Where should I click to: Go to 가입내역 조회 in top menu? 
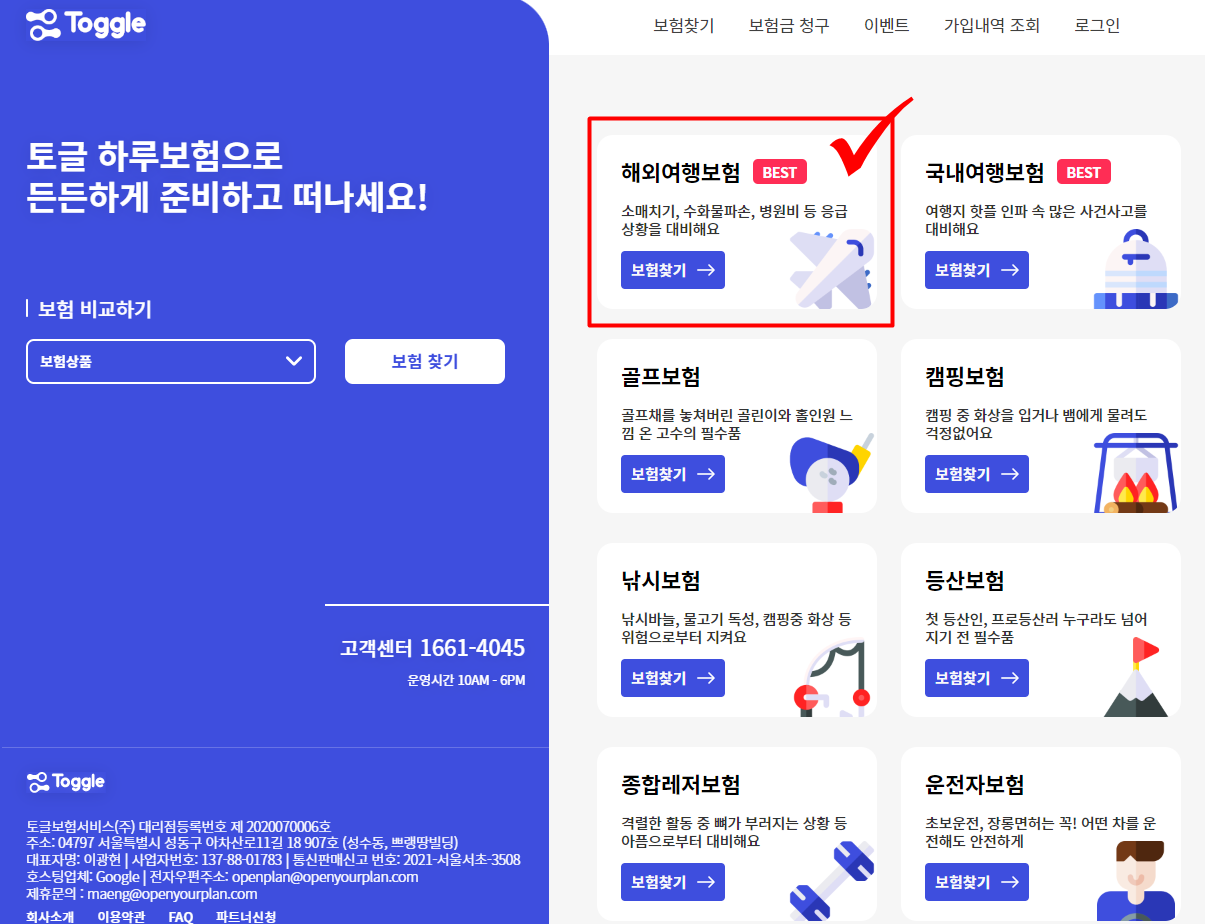[x=992, y=26]
